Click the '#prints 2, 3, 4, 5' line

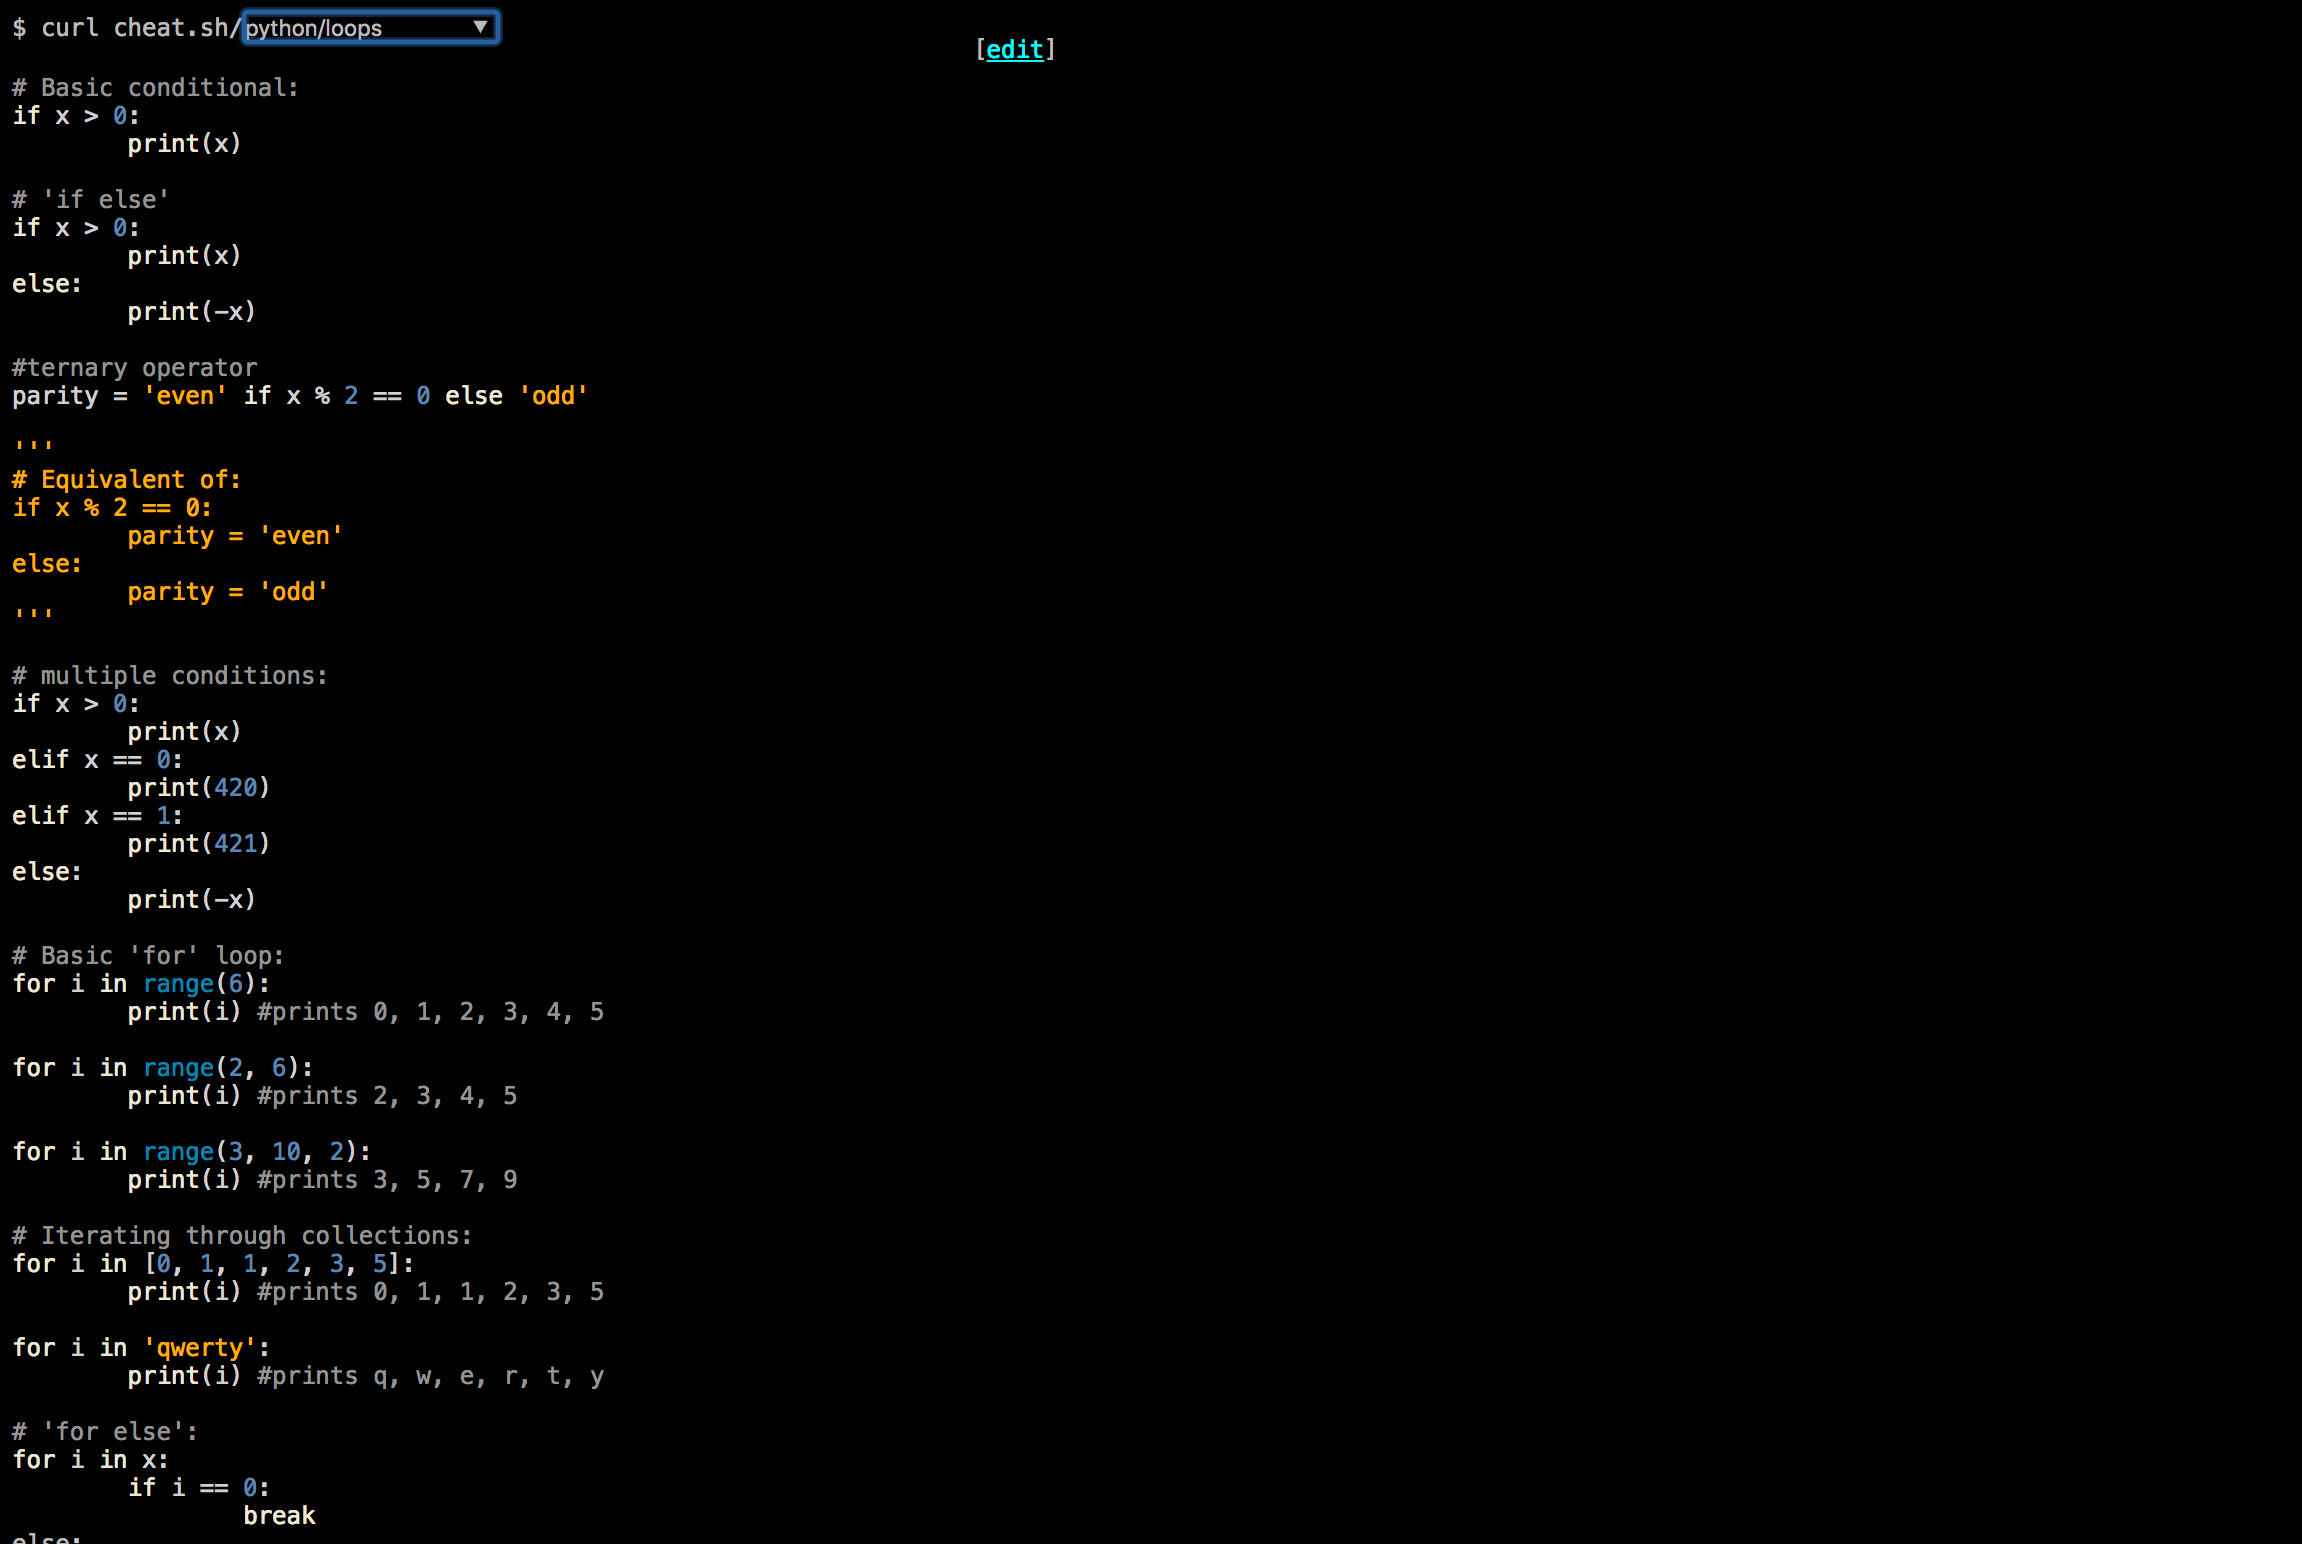(x=322, y=1096)
